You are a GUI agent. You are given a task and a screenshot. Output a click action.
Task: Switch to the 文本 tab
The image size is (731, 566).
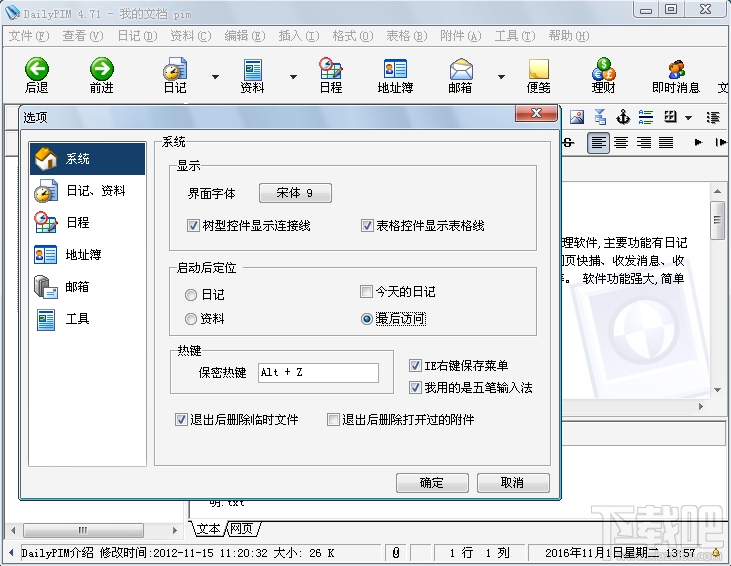[x=208, y=529]
